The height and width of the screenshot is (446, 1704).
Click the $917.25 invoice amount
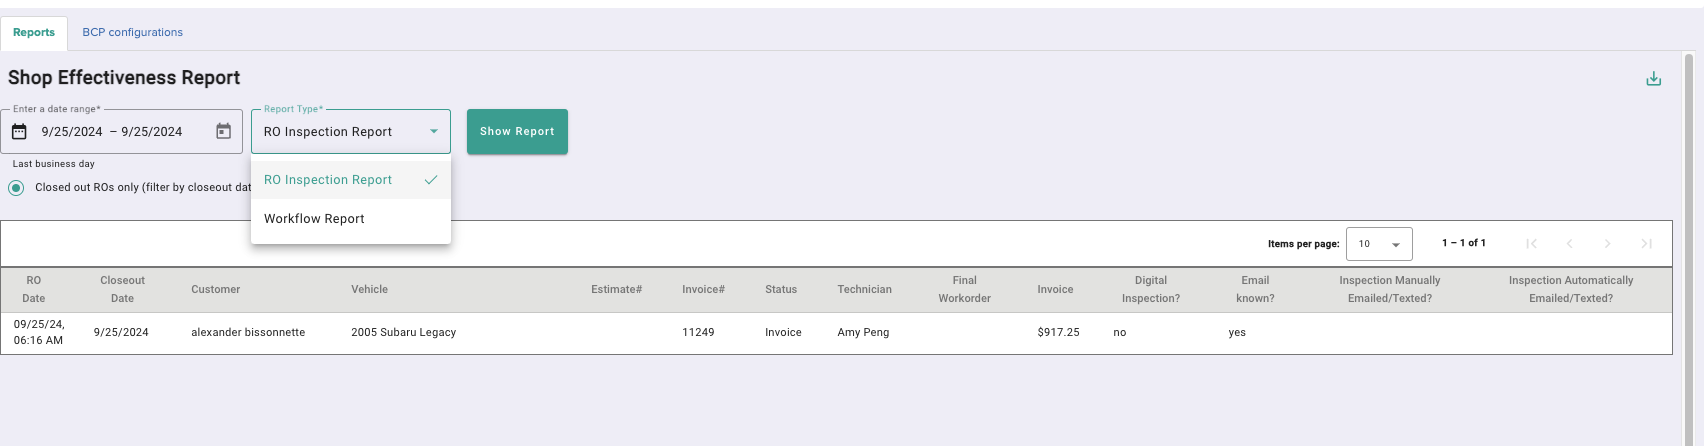point(1058,332)
